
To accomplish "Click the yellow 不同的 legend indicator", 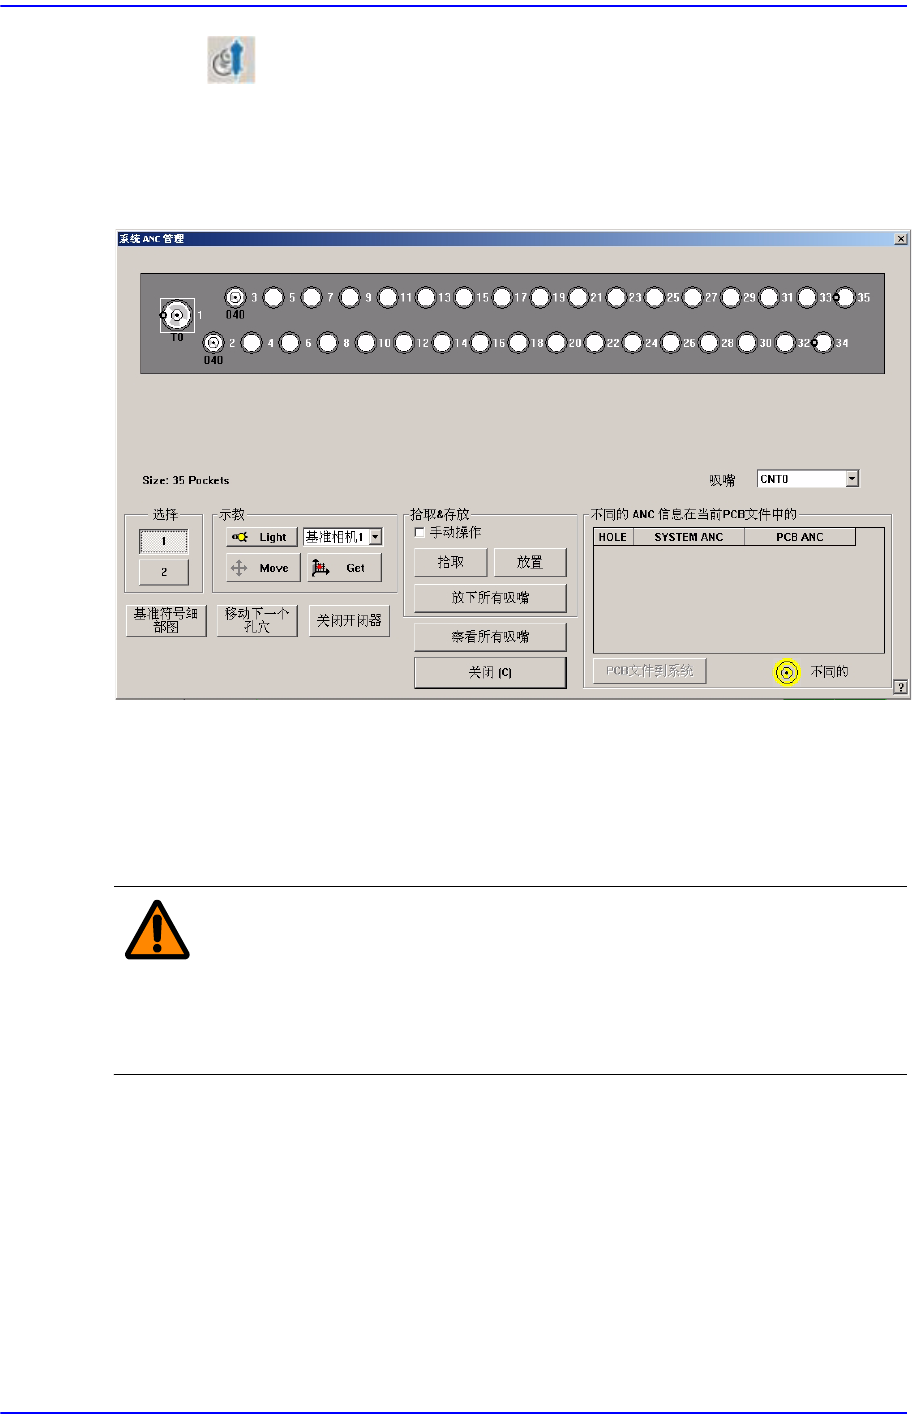I will (787, 673).
